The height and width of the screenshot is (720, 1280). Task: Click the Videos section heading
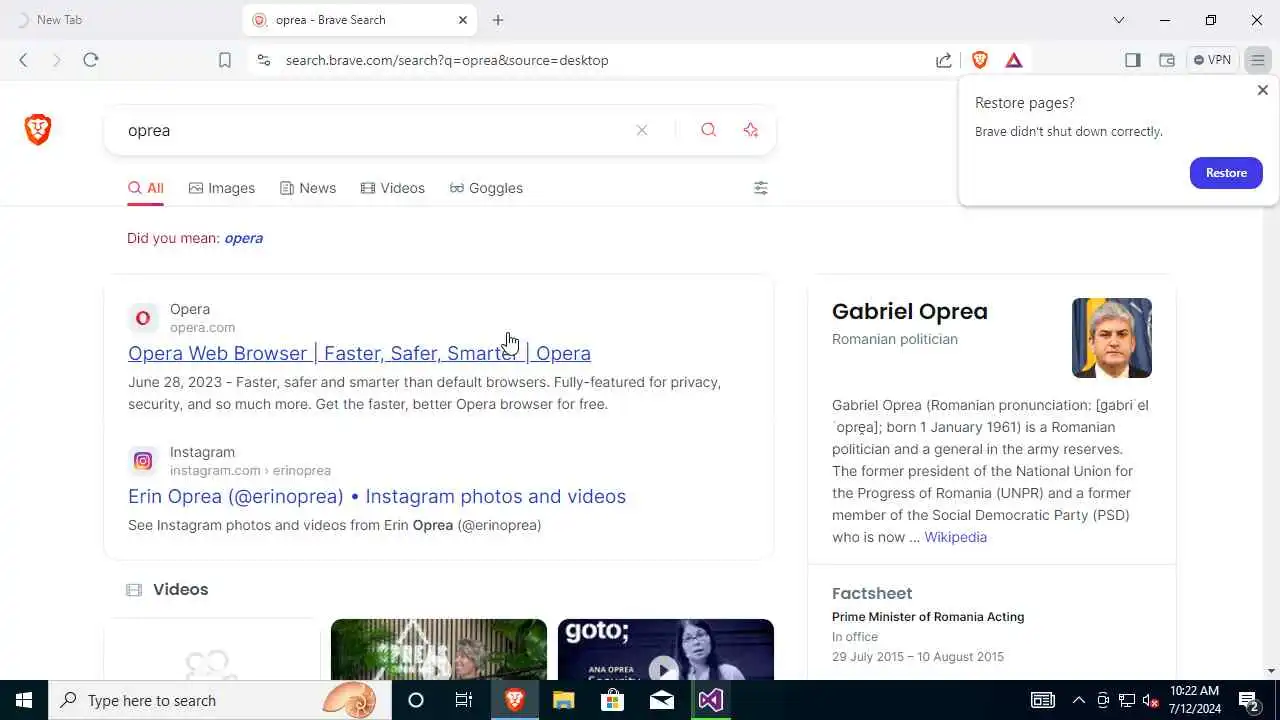(x=180, y=589)
